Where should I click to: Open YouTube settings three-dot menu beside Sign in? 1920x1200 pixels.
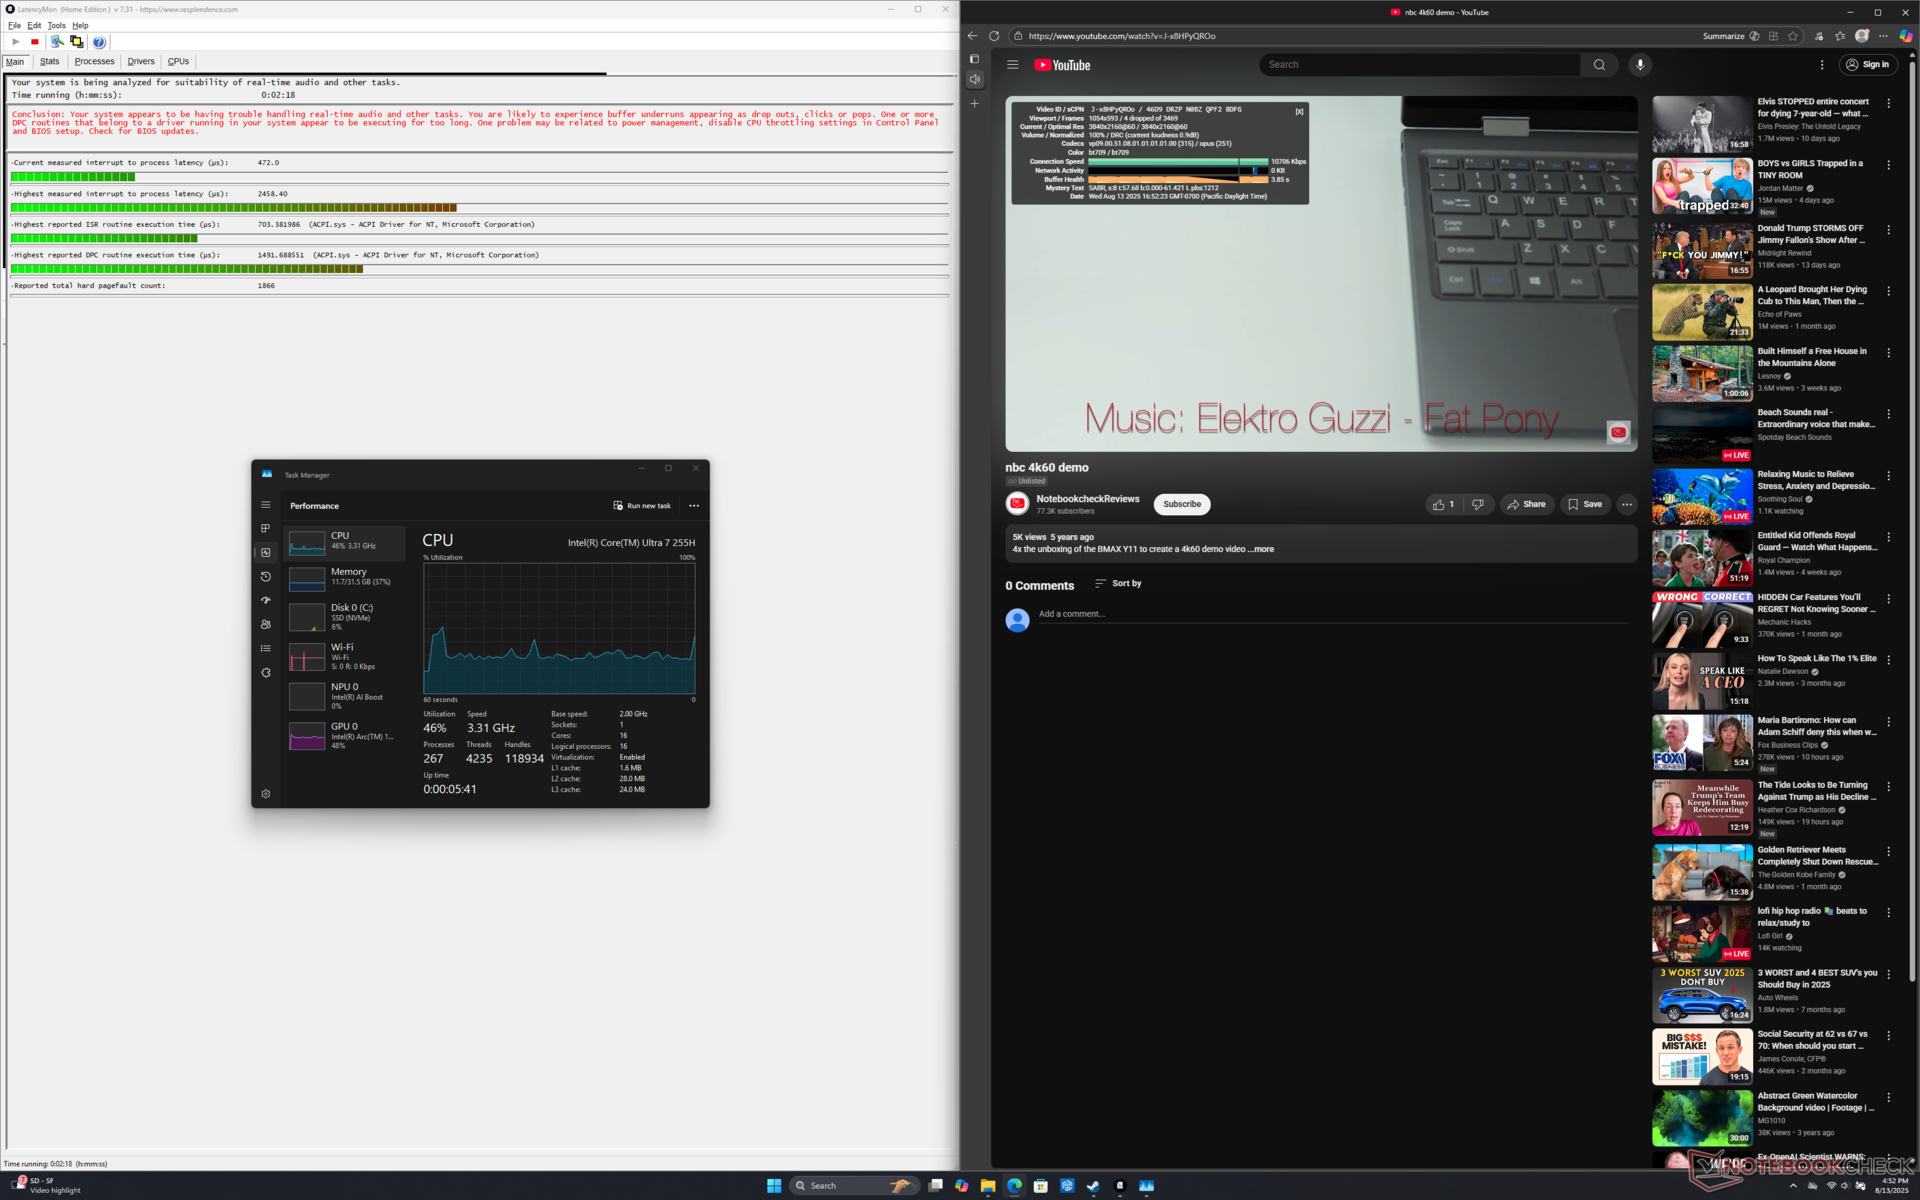(x=1822, y=65)
